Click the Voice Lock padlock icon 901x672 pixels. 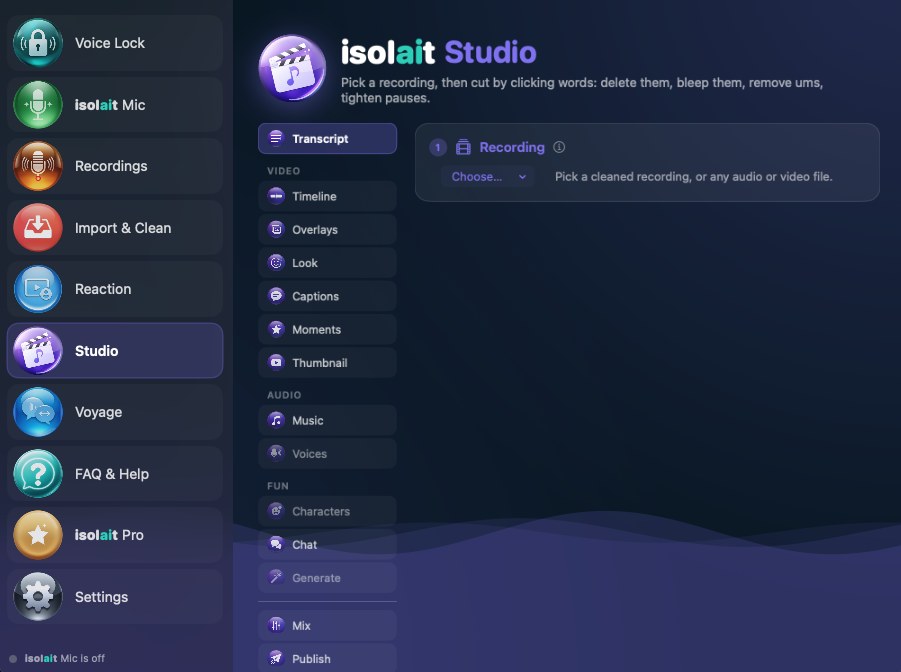click(38, 43)
